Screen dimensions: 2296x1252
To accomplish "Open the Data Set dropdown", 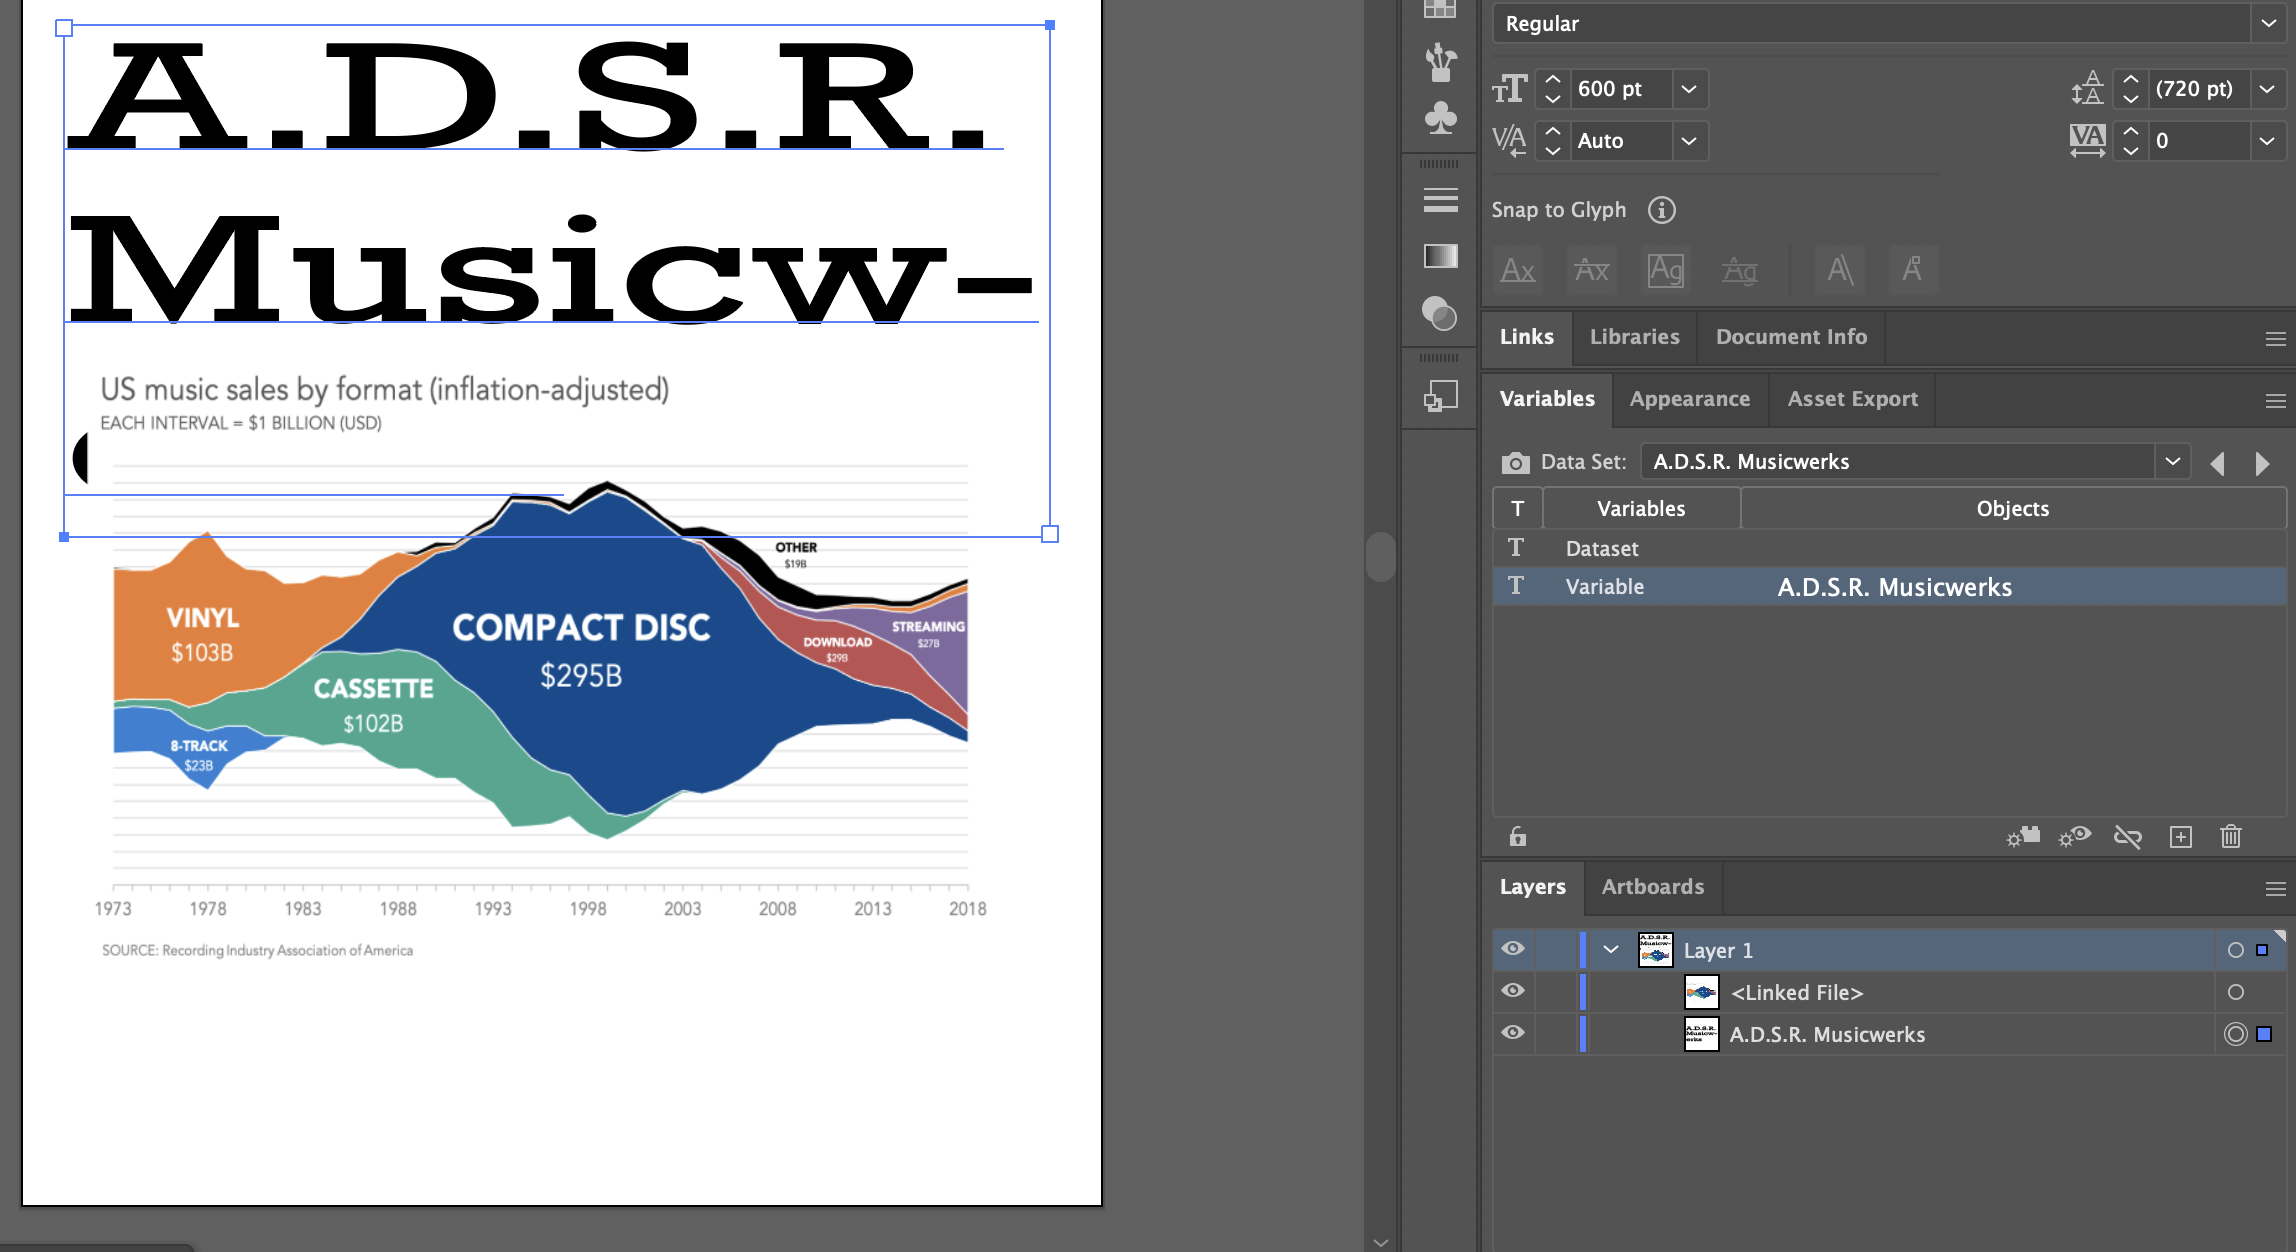I will click(2172, 461).
